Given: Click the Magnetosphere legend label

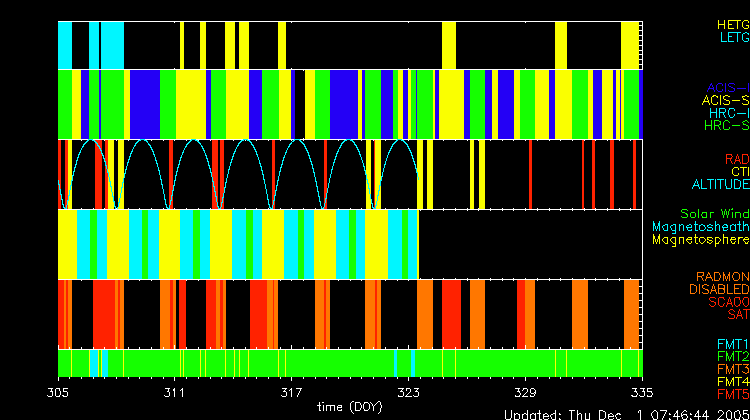Looking at the screenshot, I should tap(700, 240).
